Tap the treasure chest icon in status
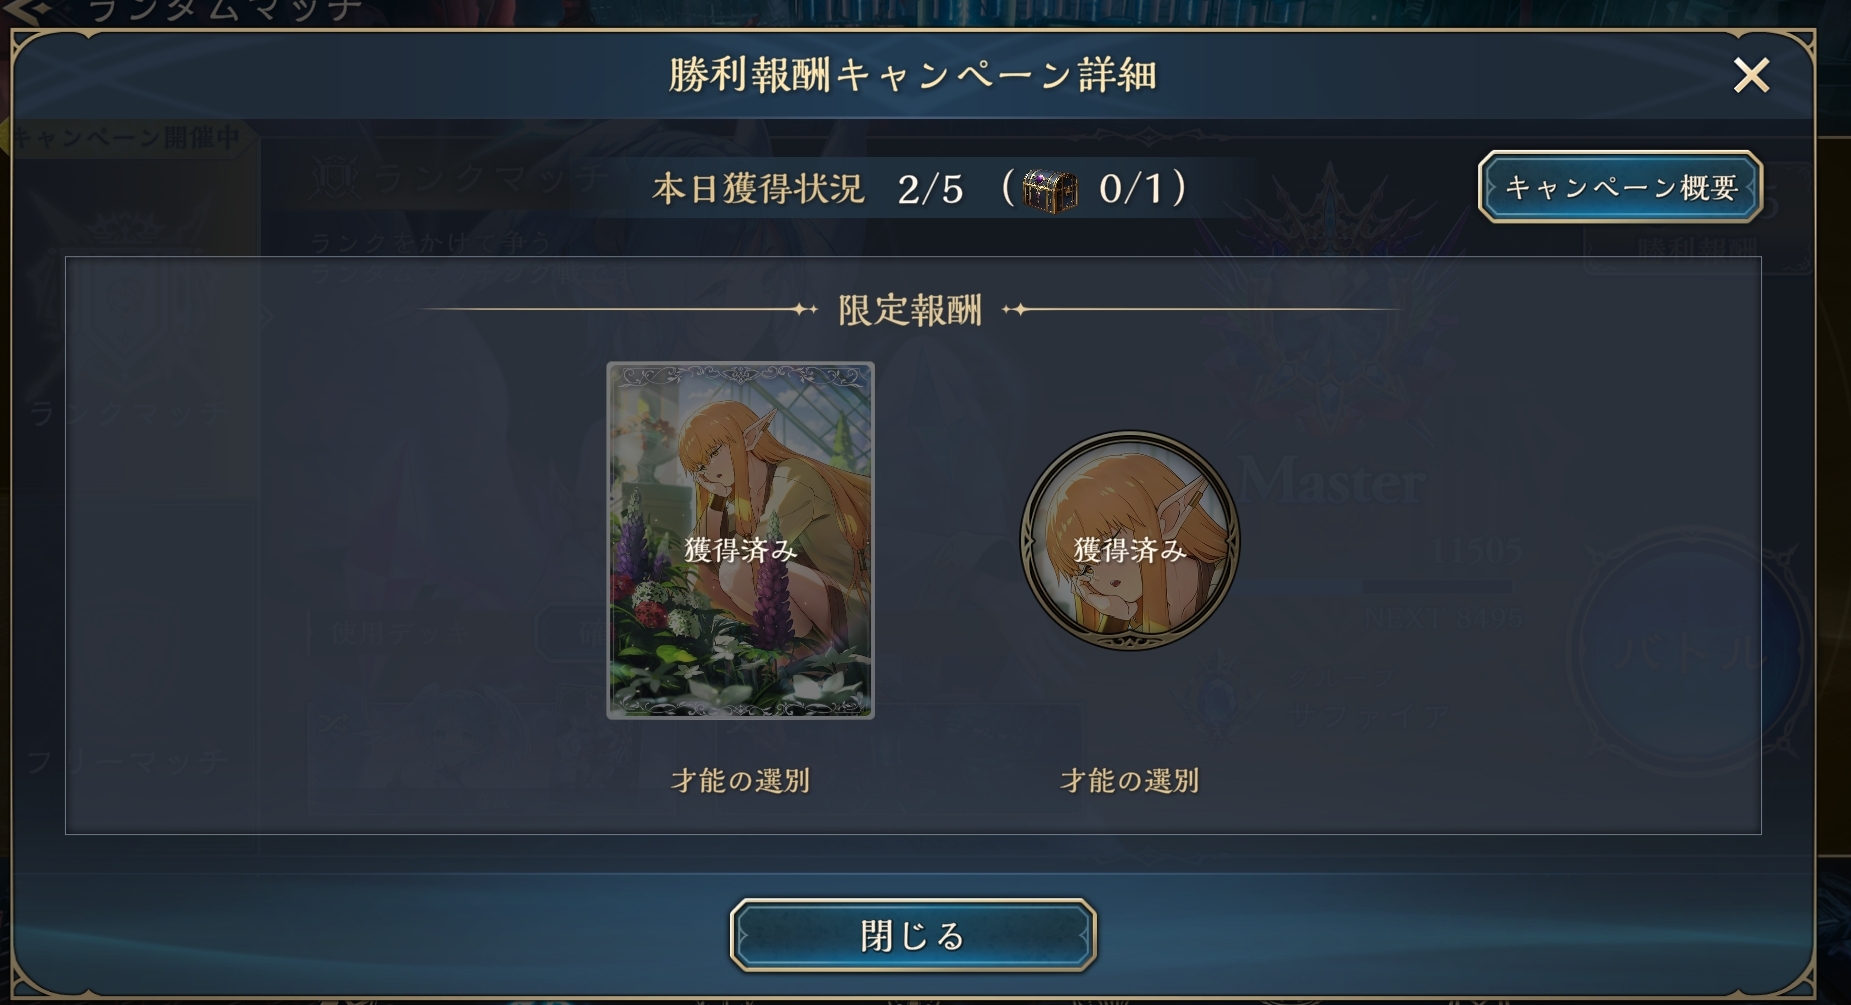 click(1050, 190)
